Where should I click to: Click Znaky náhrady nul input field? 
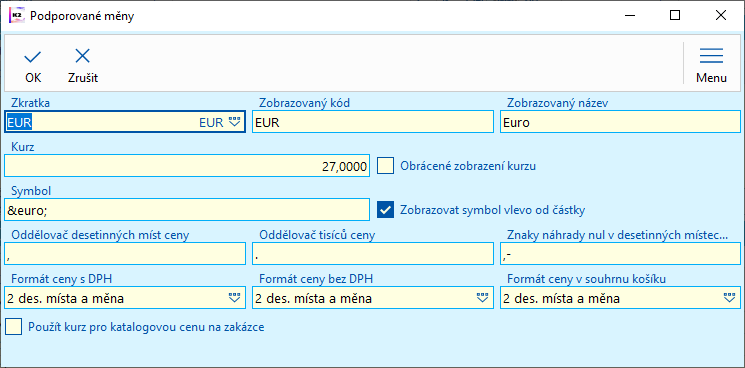(x=620, y=254)
